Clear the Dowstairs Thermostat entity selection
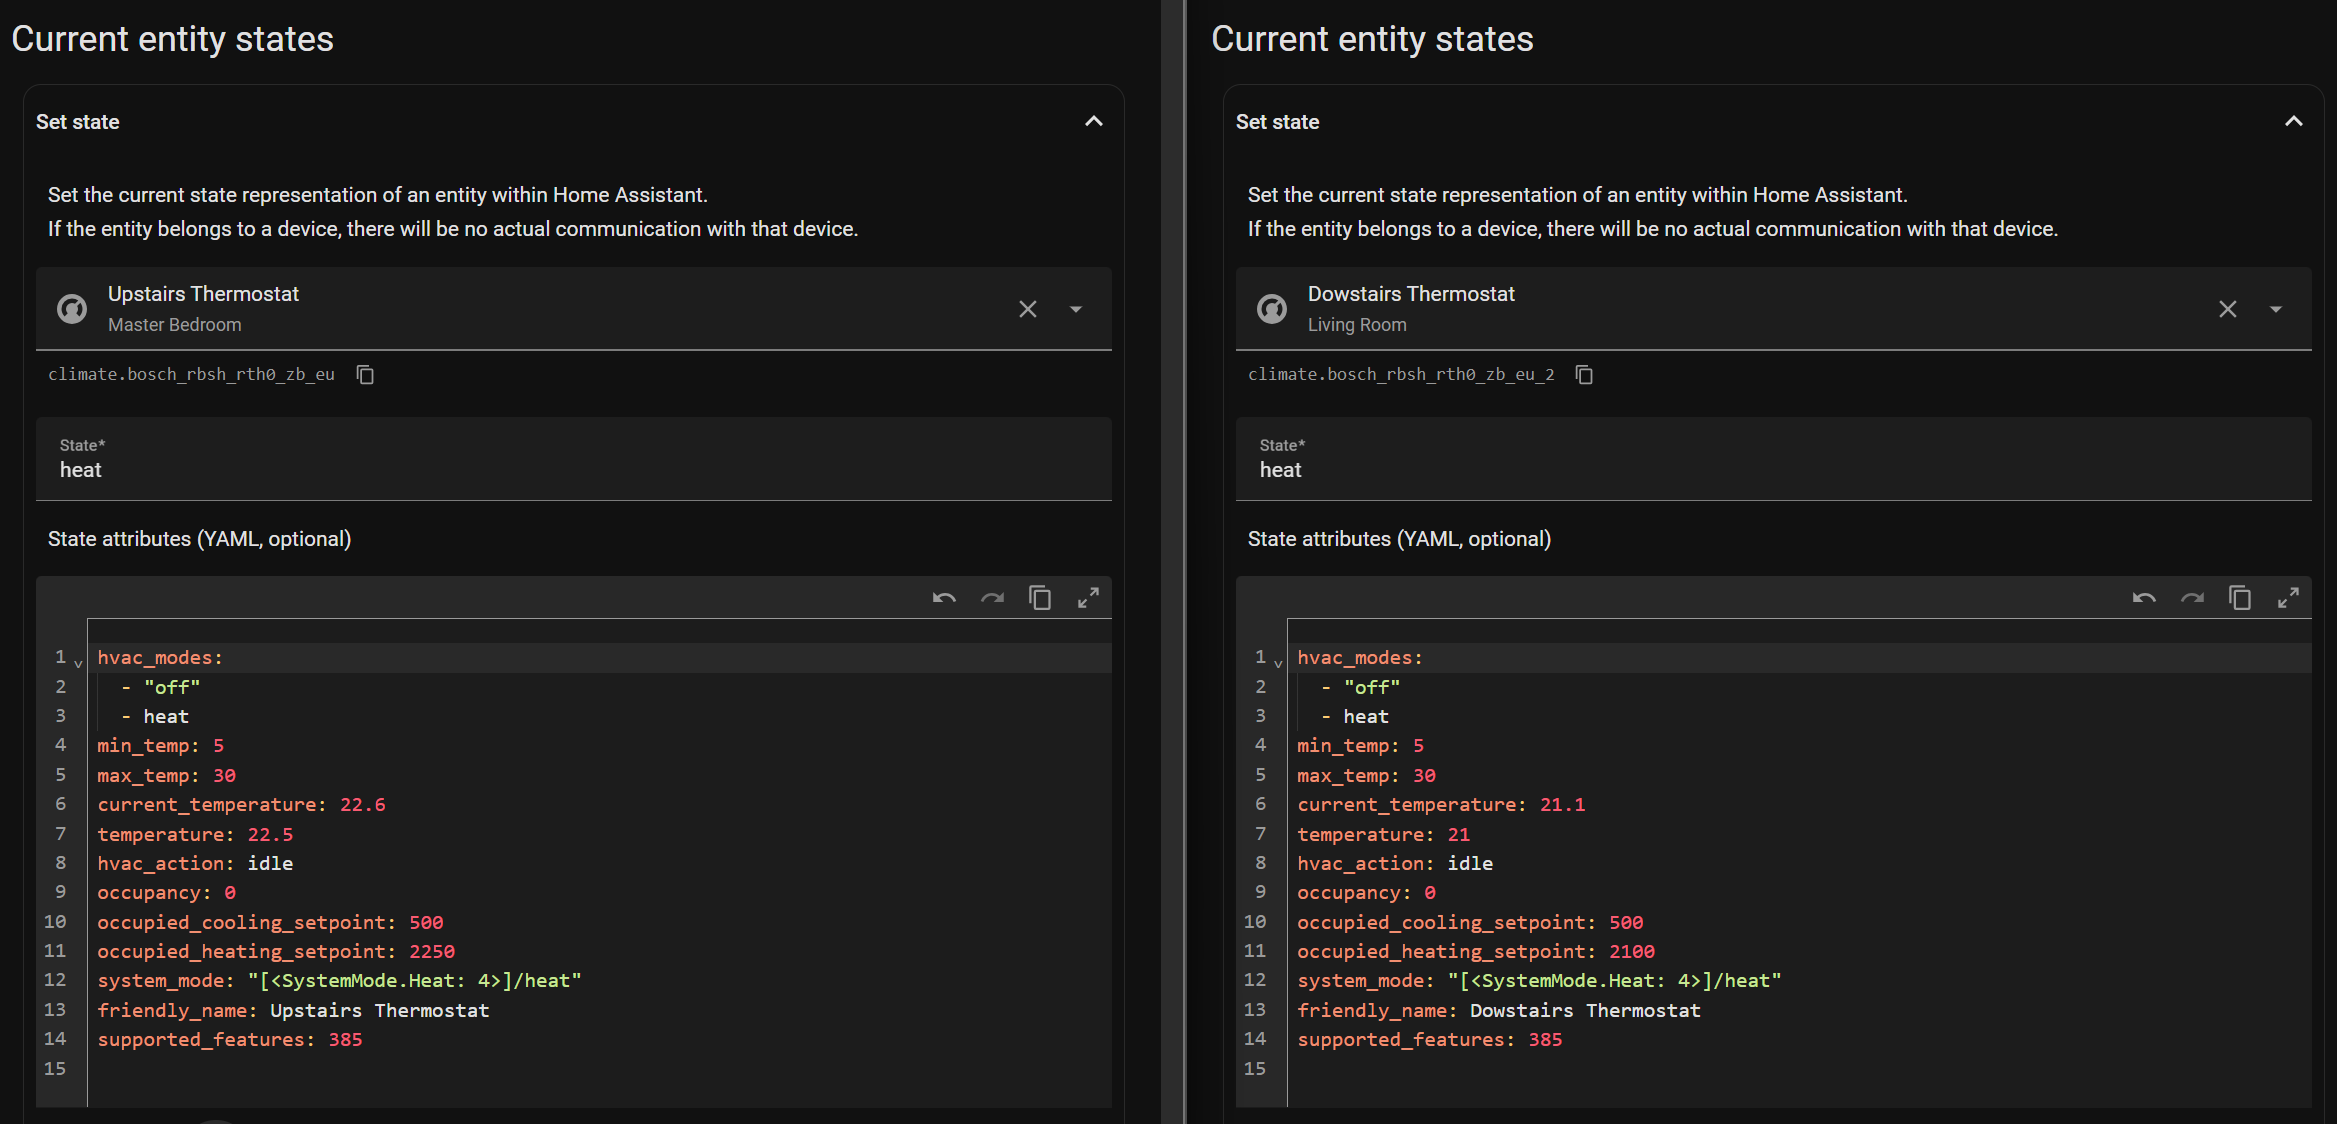The width and height of the screenshot is (2337, 1124). (x=2228, y=309)
